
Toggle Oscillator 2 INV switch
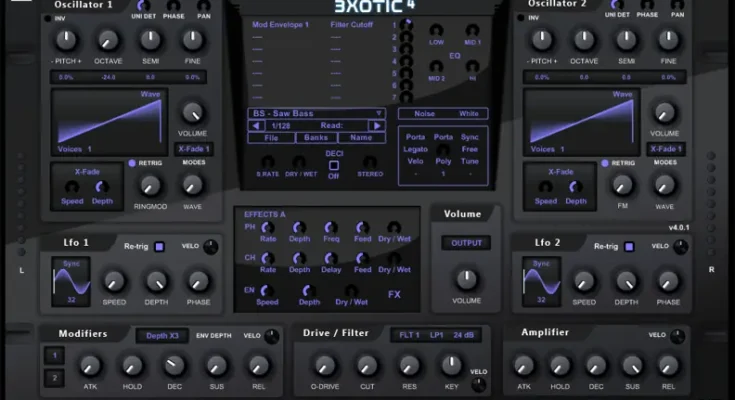coord(521,18)
